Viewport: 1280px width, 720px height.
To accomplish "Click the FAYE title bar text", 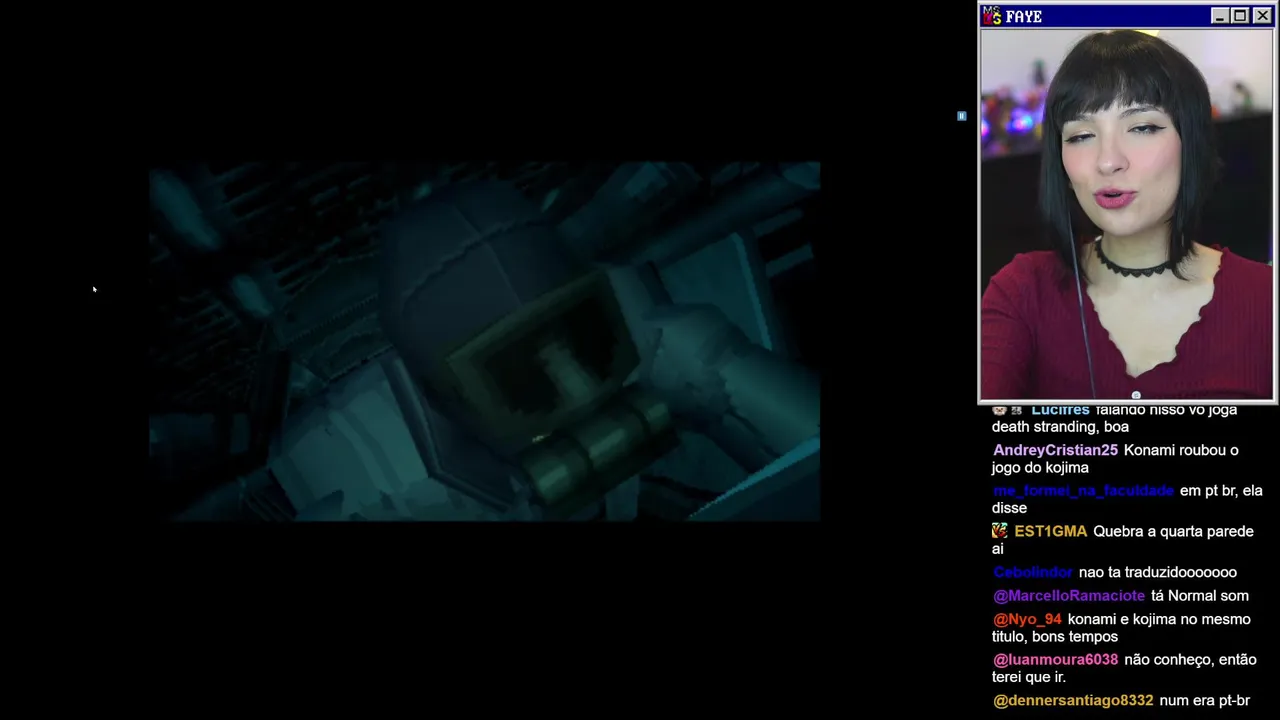I will (x=1024, y=17).
